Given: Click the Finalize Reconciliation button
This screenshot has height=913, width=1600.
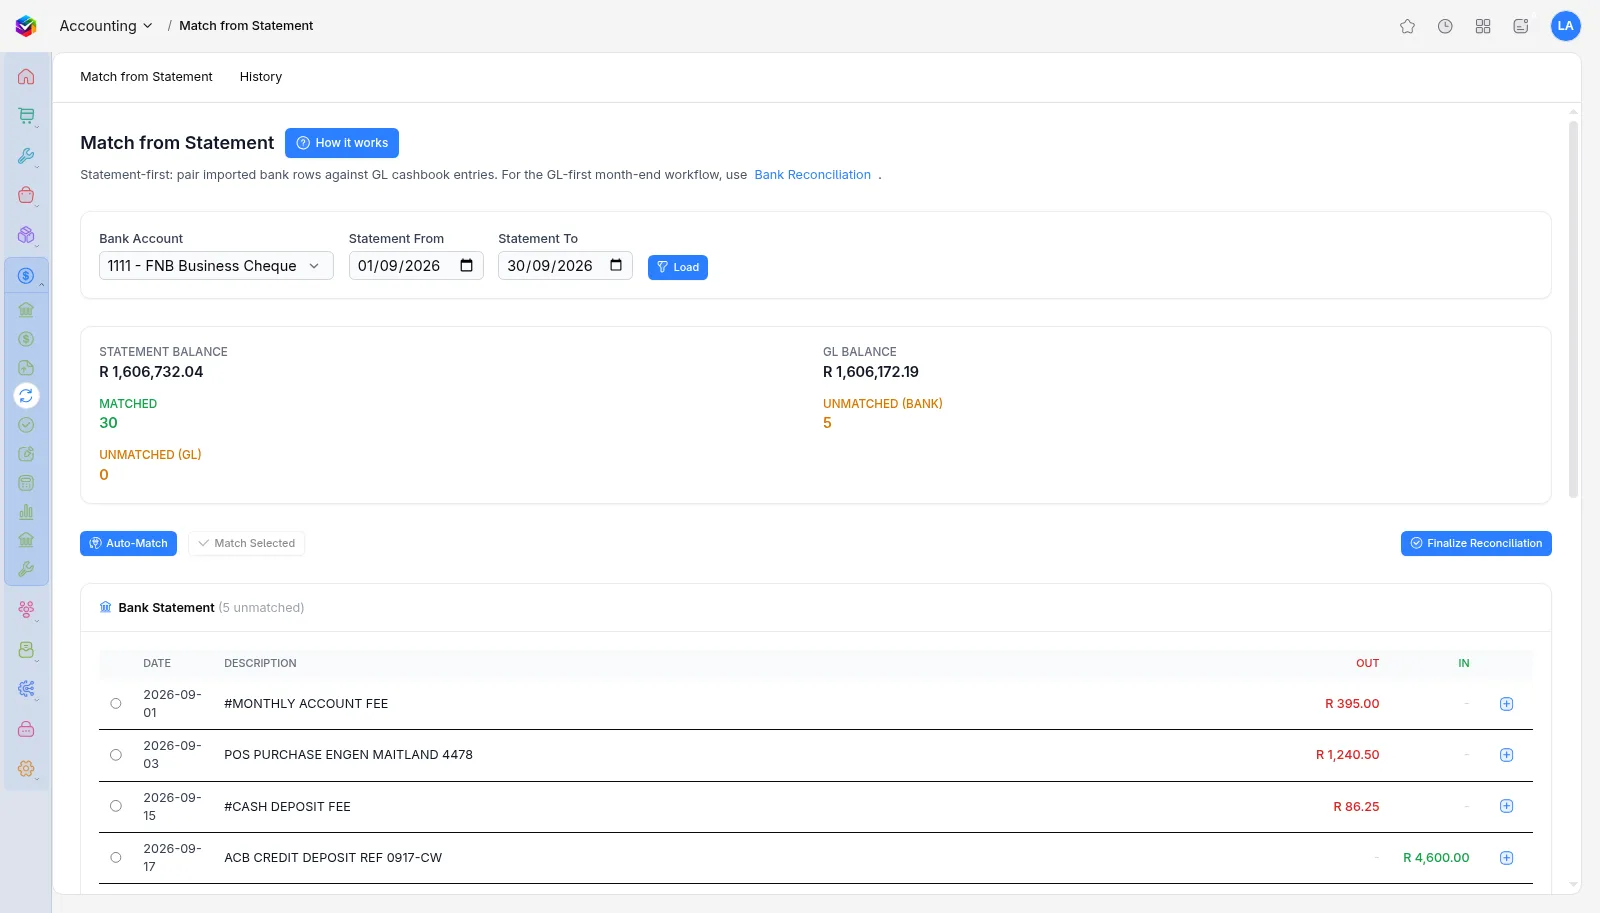Looking at the screenshot, I should (x=1476, y=544).
